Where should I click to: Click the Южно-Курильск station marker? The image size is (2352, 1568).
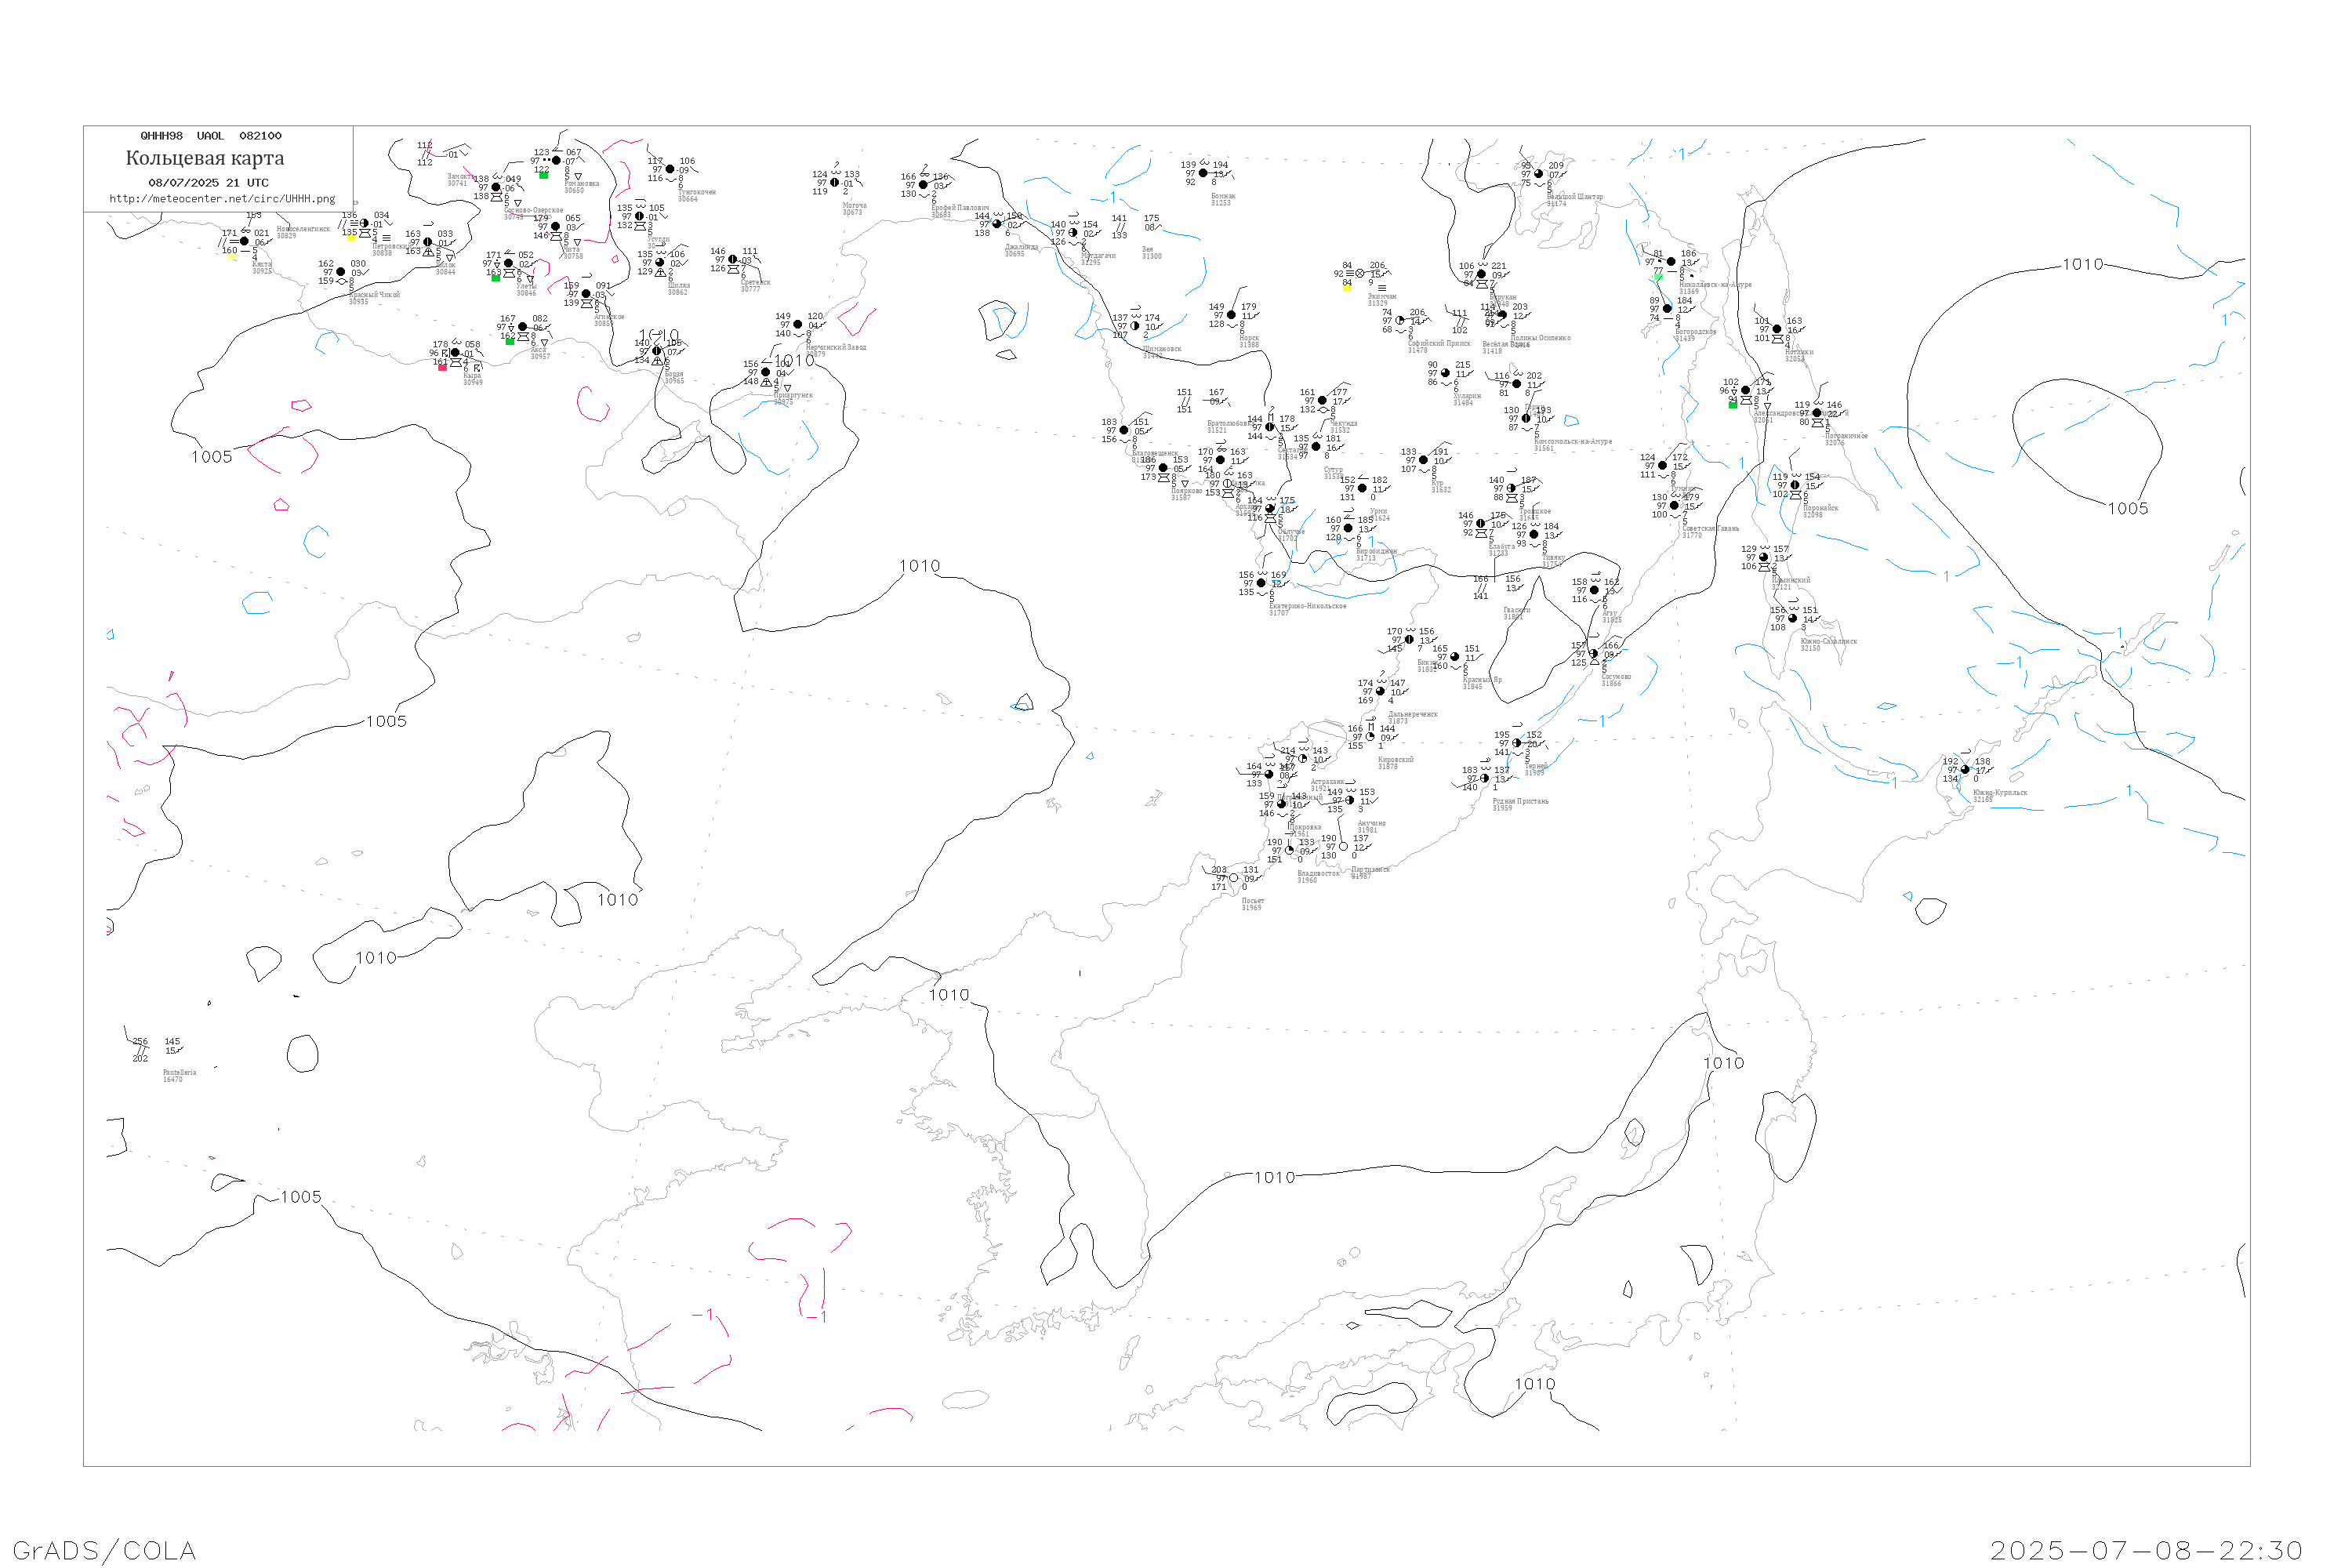(1965, 770)
